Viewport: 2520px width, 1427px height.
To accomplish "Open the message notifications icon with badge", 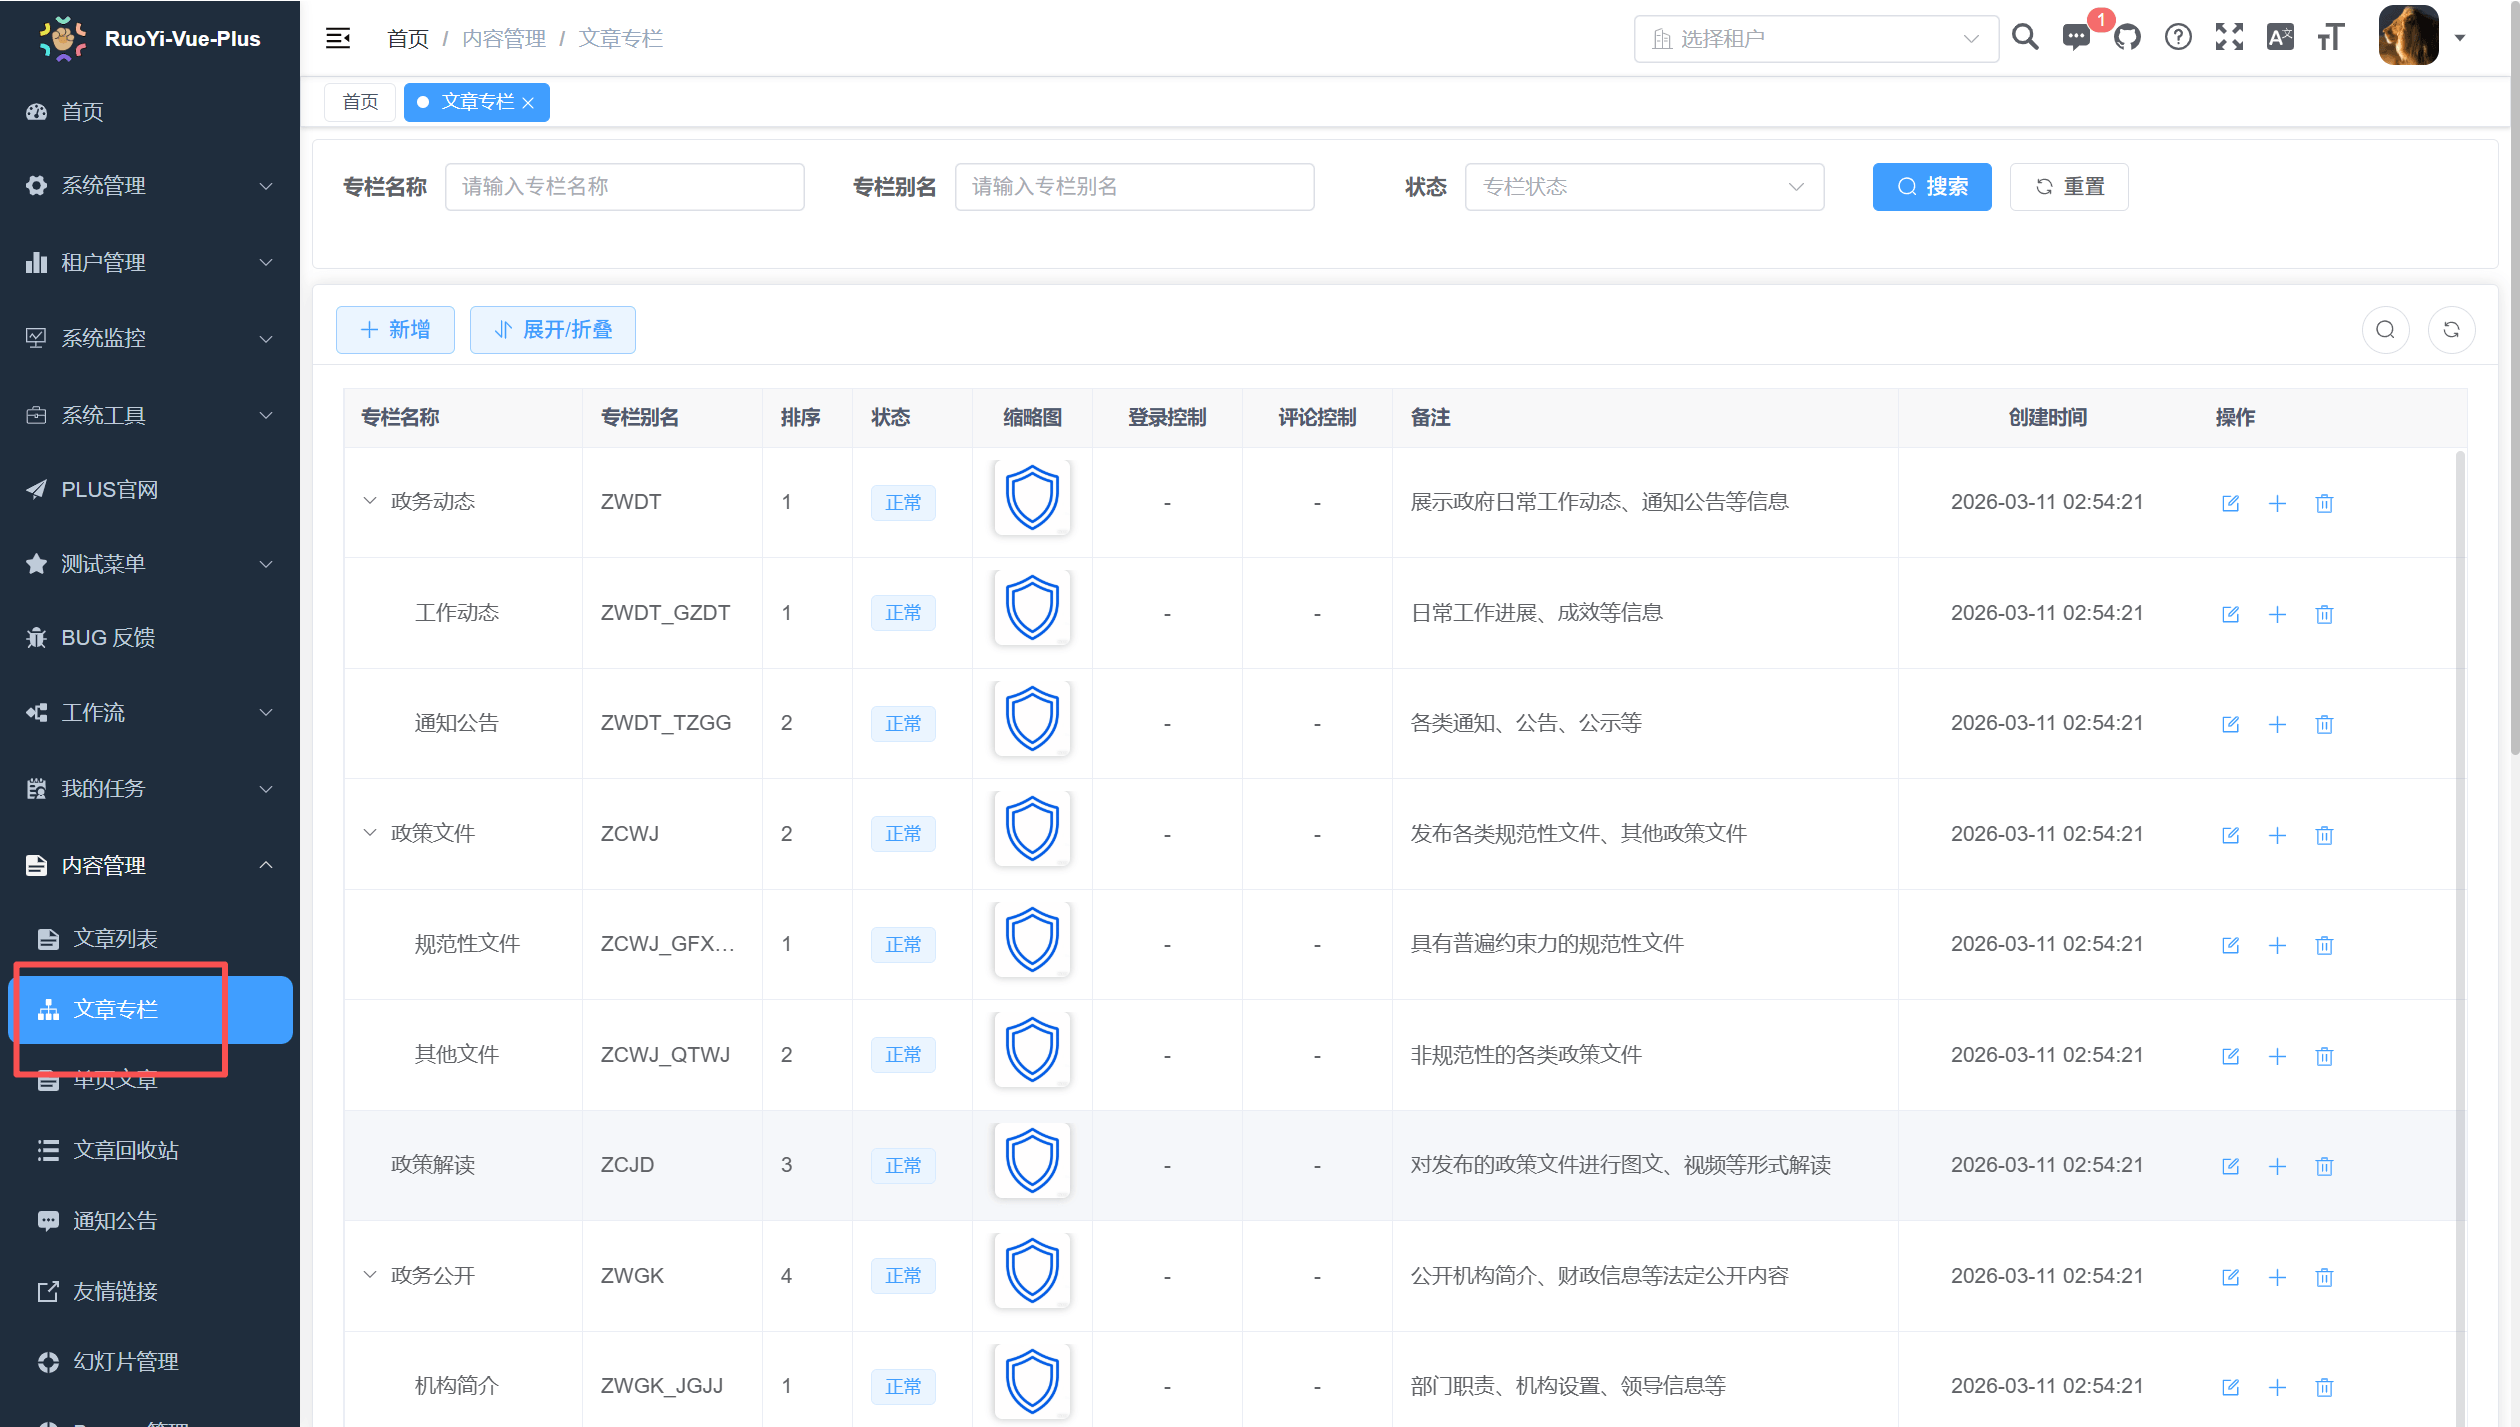I will tap(2077, 38).
